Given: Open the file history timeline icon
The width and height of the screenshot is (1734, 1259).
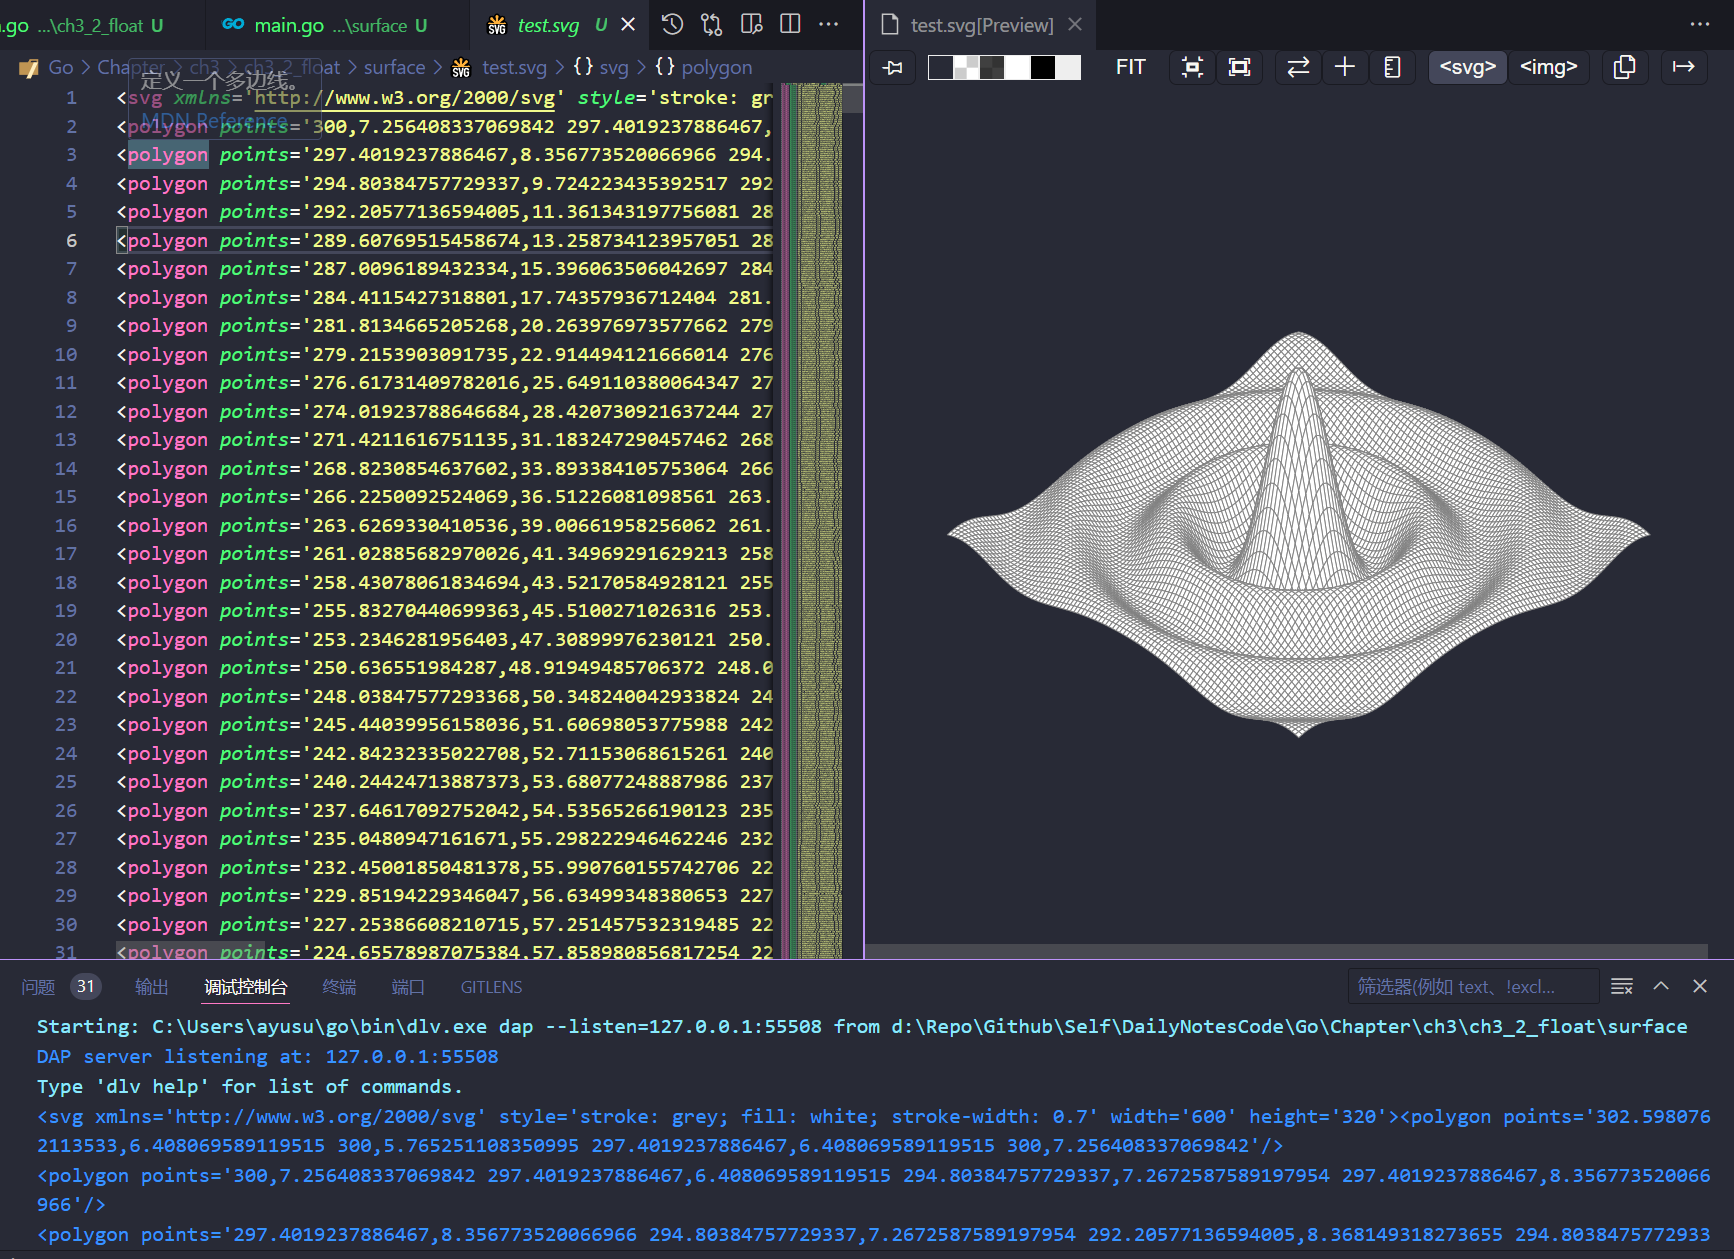Looking at the screenshot, I should point(673,24).
